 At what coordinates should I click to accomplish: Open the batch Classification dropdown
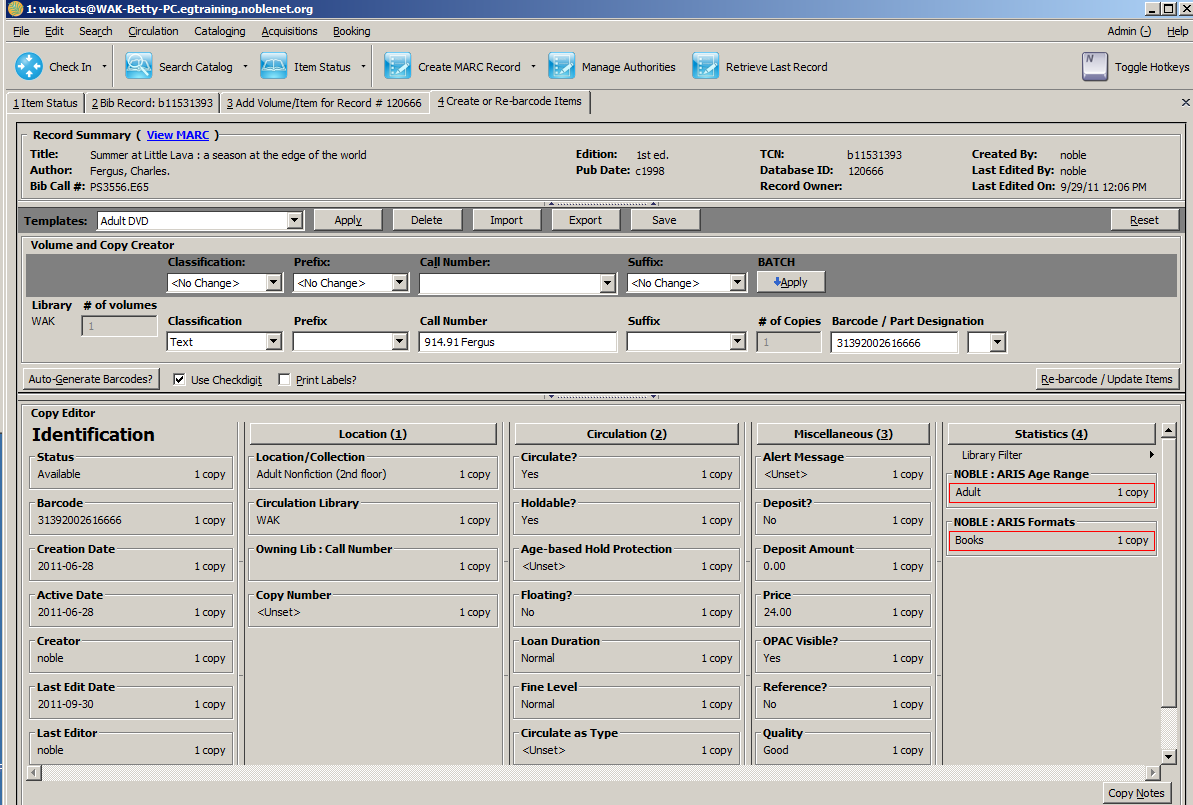[274, 283]
